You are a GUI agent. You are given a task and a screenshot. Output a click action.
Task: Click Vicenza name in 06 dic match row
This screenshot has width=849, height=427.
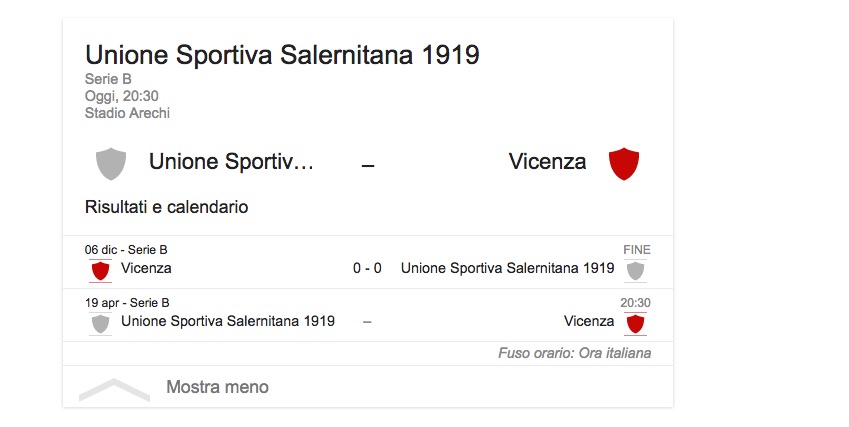pos(146,268)
